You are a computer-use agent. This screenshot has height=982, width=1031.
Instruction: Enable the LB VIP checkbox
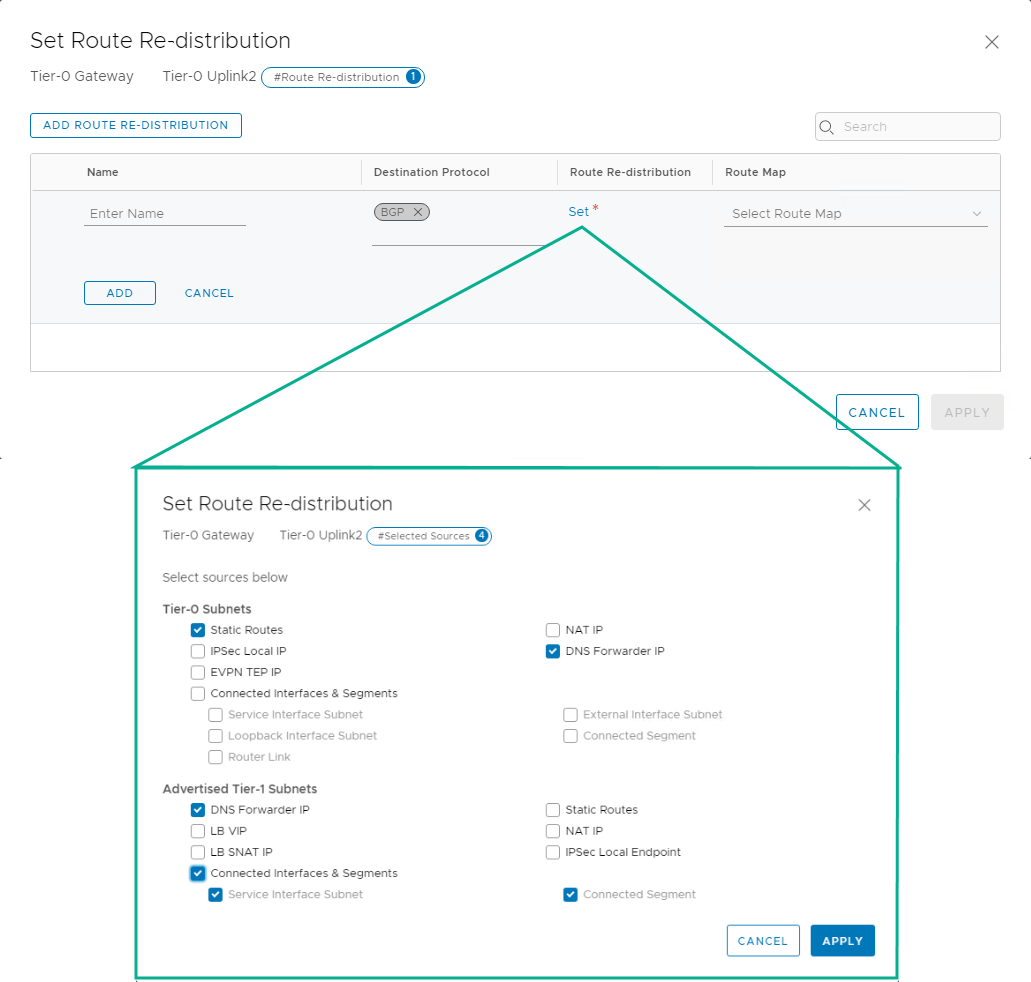197,831
